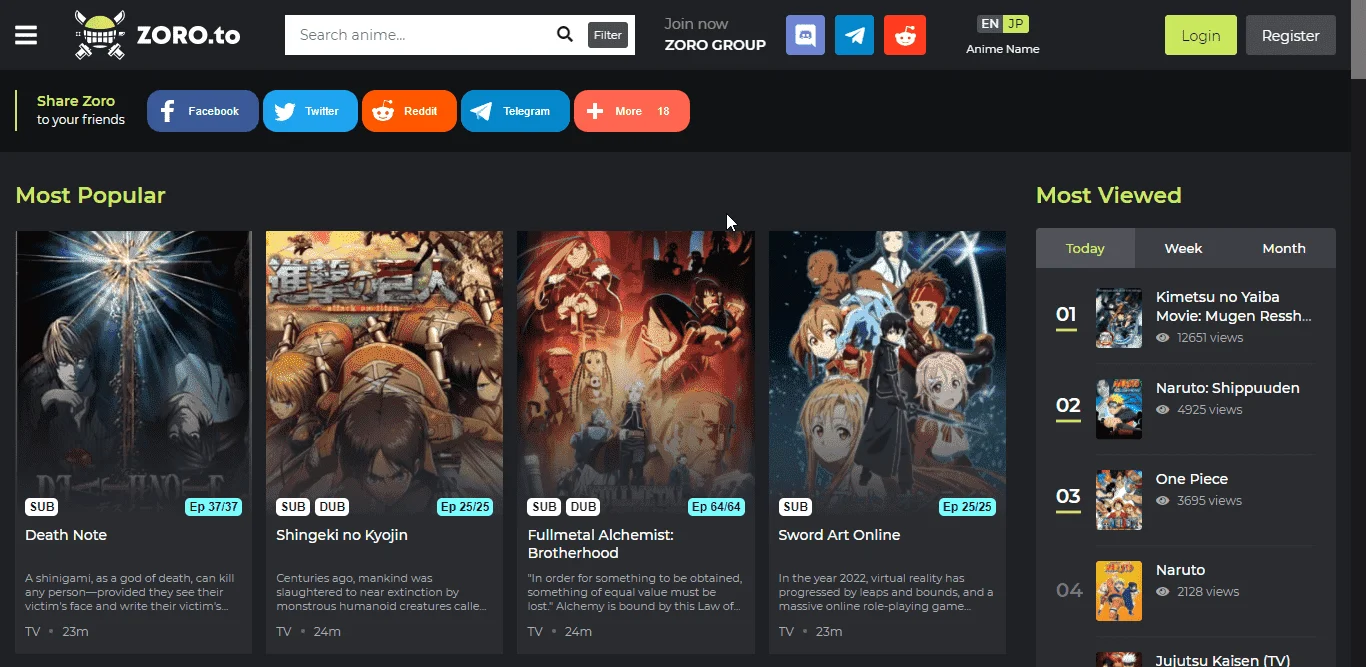Click Naruto: Shippuuden small thumbnail
The image size is (1366, 667).
click(x=1119, y=409)
